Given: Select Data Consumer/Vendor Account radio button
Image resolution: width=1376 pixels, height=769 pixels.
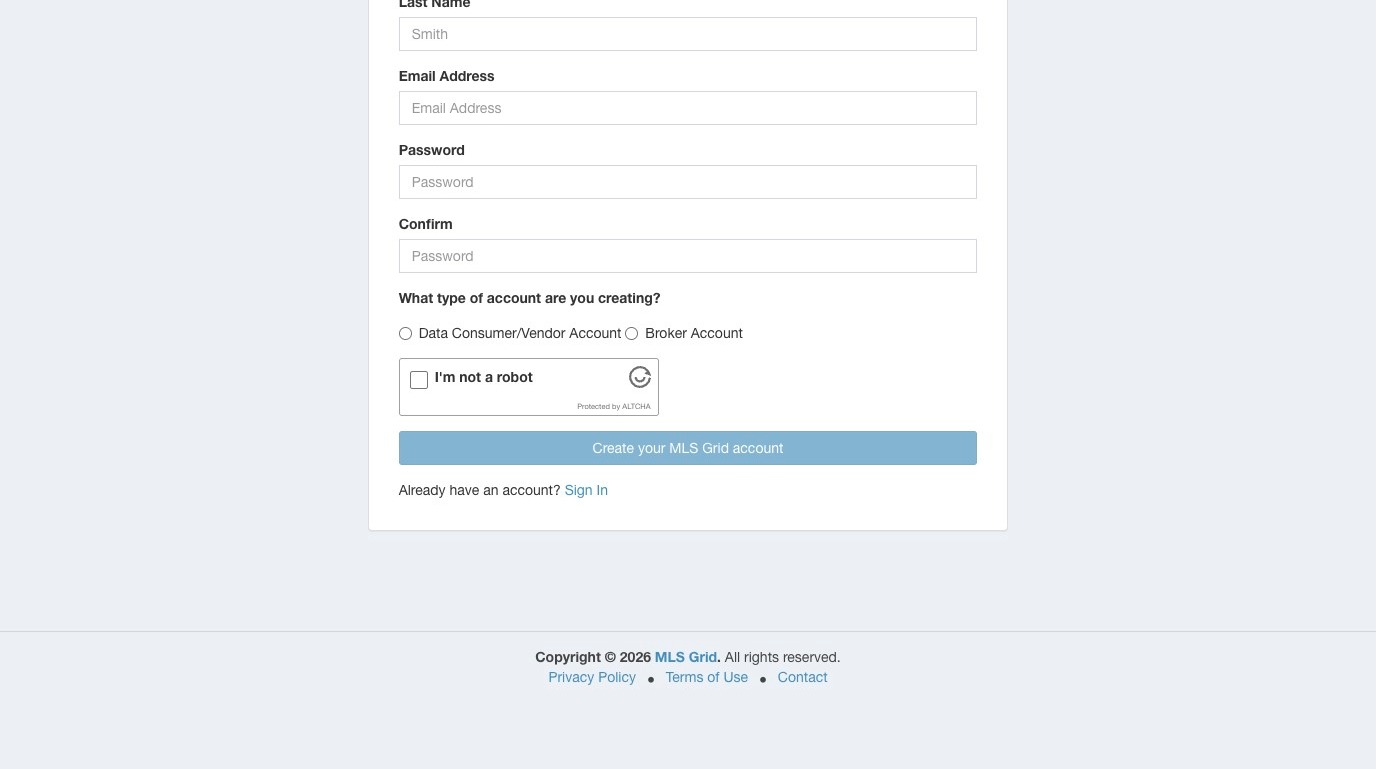Looking at the screenshot, I should tap(405, 334).
